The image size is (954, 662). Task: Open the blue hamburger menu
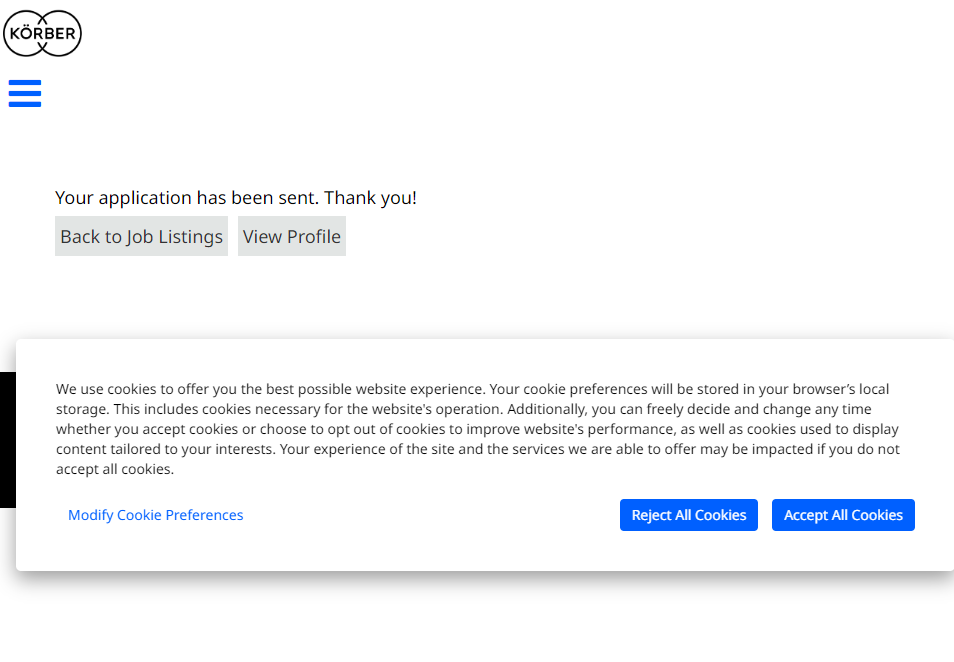25,93
